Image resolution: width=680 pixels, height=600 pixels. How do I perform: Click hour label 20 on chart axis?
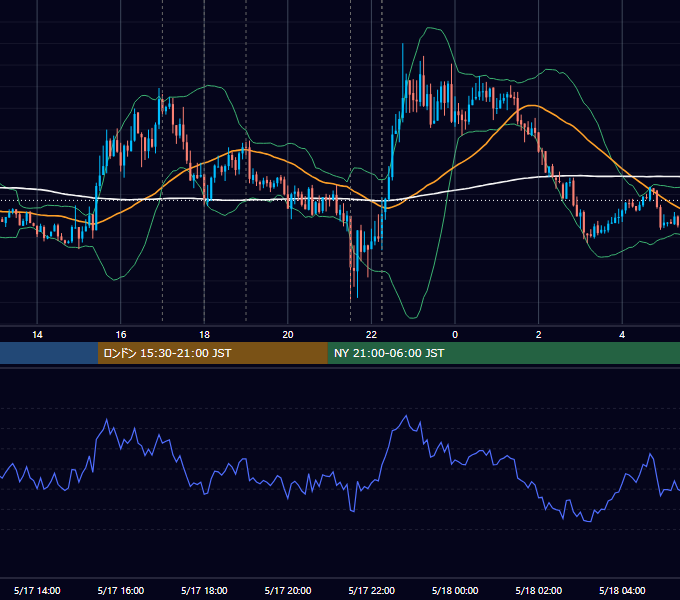point(288,335)
